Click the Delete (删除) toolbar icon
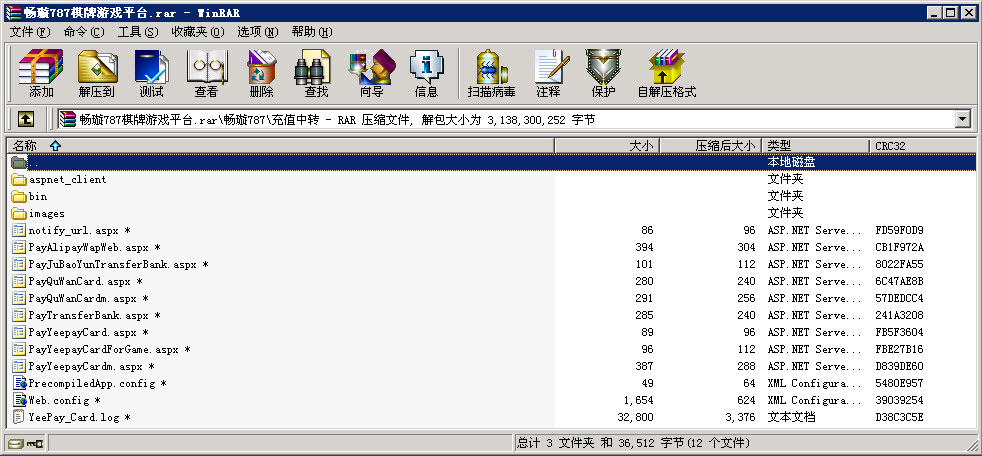 click(x=261, y=73)
